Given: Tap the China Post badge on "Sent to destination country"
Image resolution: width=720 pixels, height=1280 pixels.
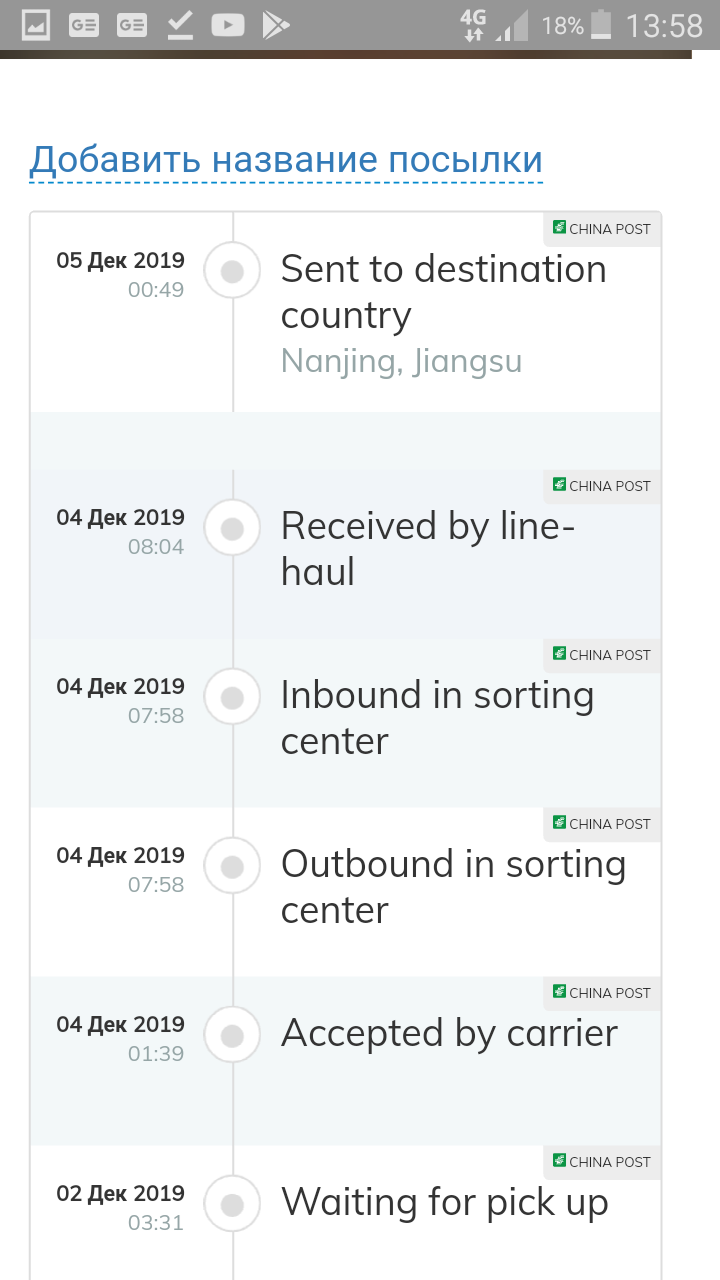Looking at the screenshot, I should tap(602, 229).
